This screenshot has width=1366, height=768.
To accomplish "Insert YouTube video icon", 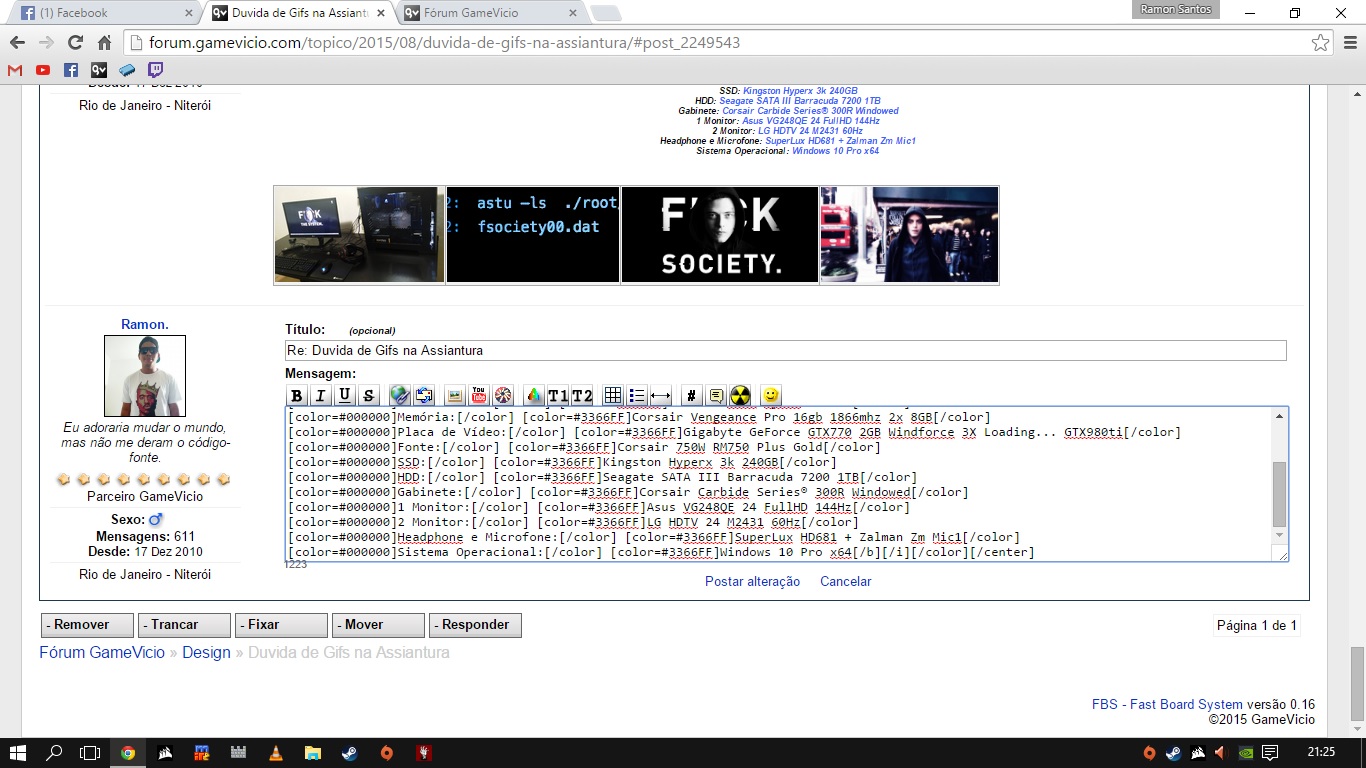I will 479,395.
